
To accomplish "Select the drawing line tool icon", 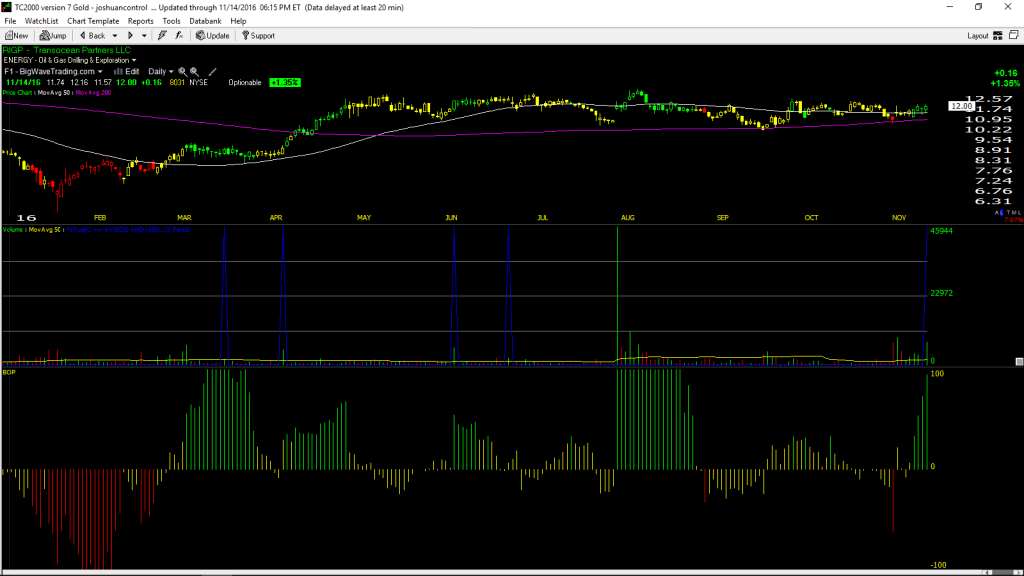I will pos(212,72).
